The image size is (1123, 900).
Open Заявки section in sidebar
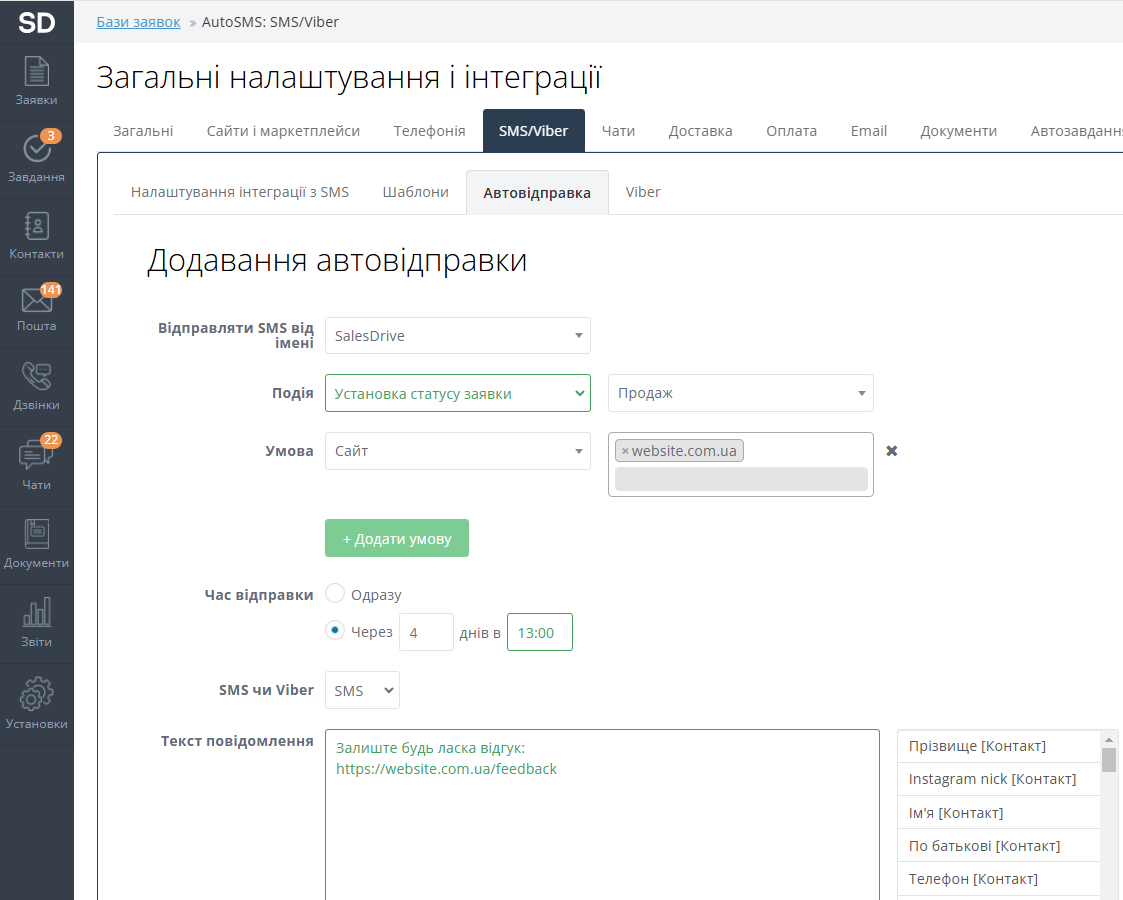tap(36, 81)
